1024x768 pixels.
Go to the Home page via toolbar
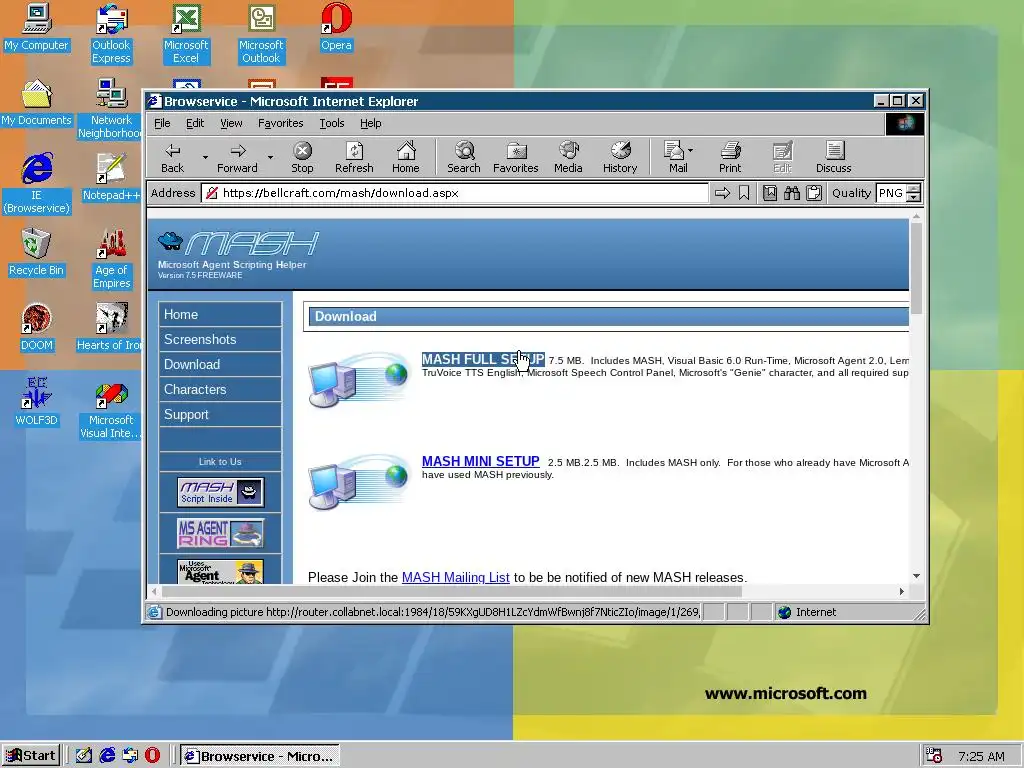pyautogui.click(x=406, y=157)
